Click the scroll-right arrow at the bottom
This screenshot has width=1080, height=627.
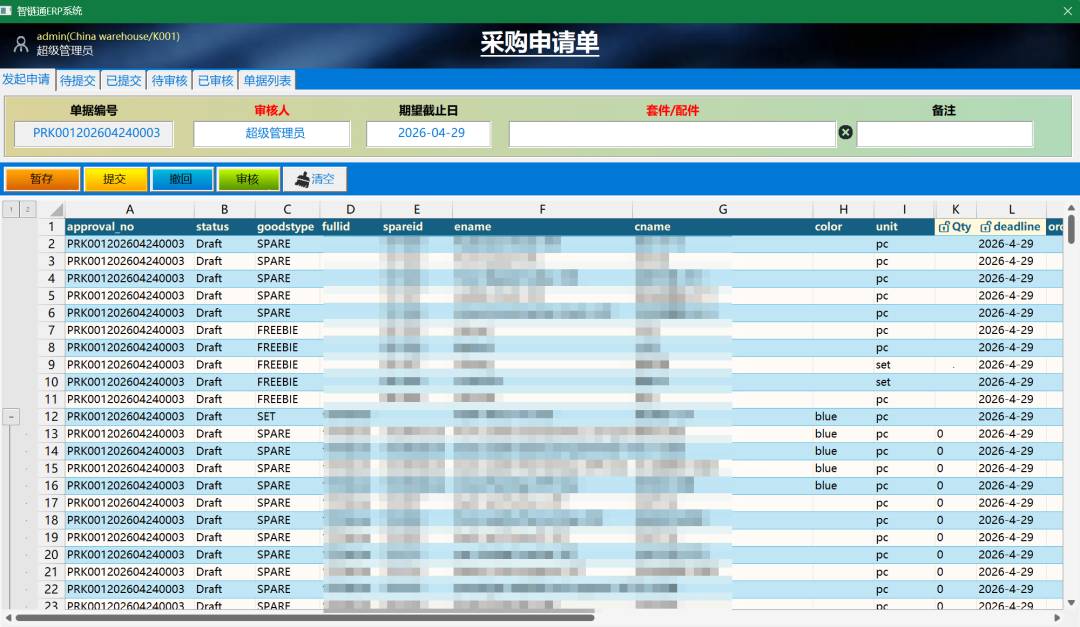1057,617
